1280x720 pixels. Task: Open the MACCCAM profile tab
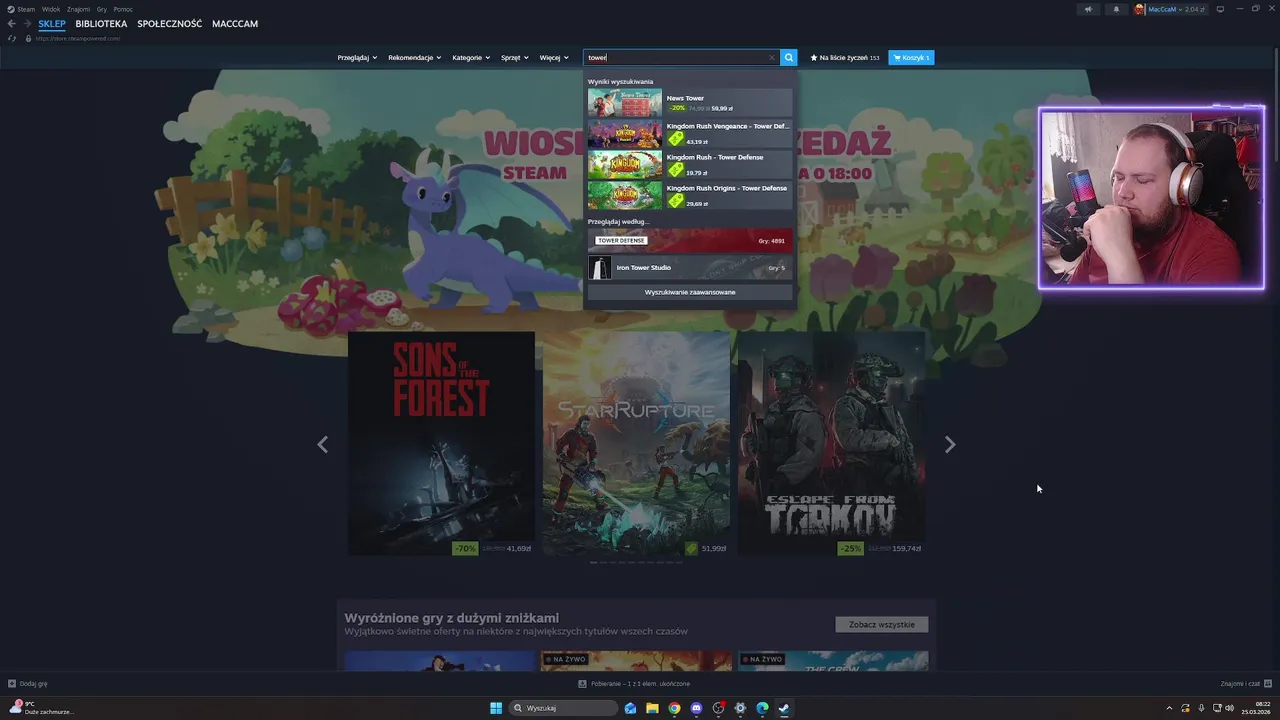(x=235, y=24)
